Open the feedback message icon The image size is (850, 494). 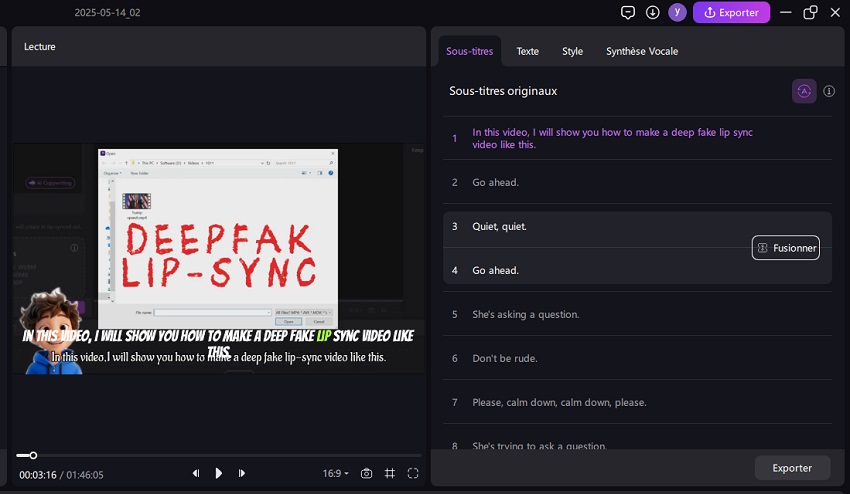628,13
